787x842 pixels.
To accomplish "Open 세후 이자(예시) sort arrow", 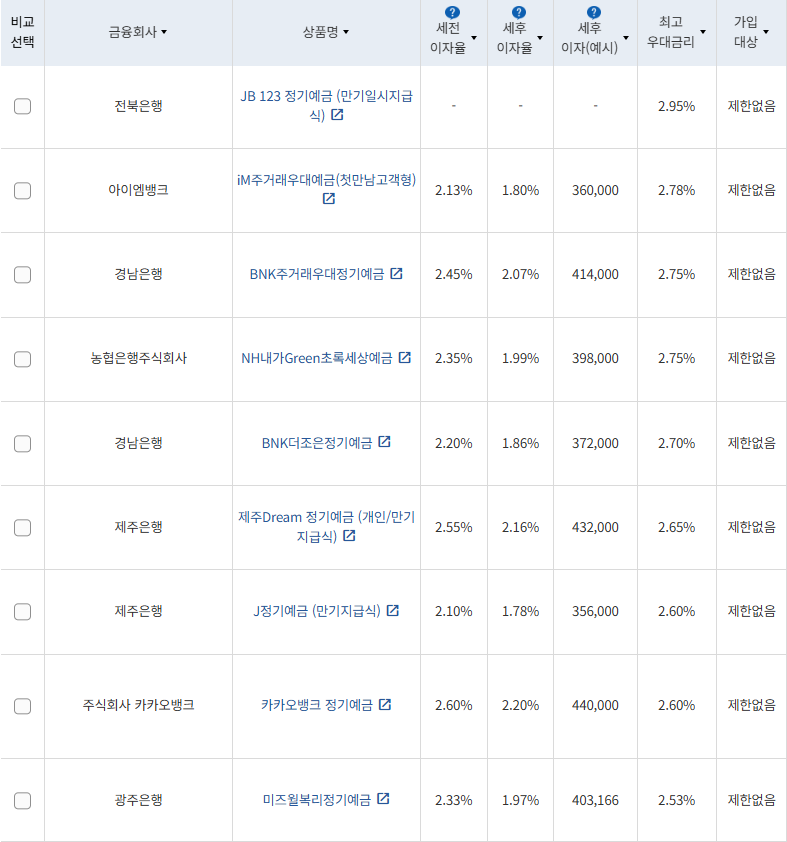I will 626,38.
